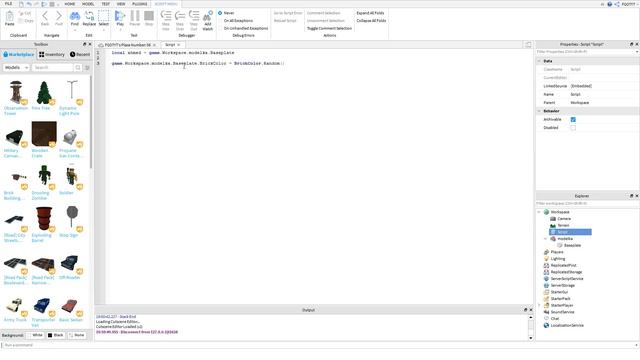Toggle the Archivable checkbox

click(x=573, y=120)
